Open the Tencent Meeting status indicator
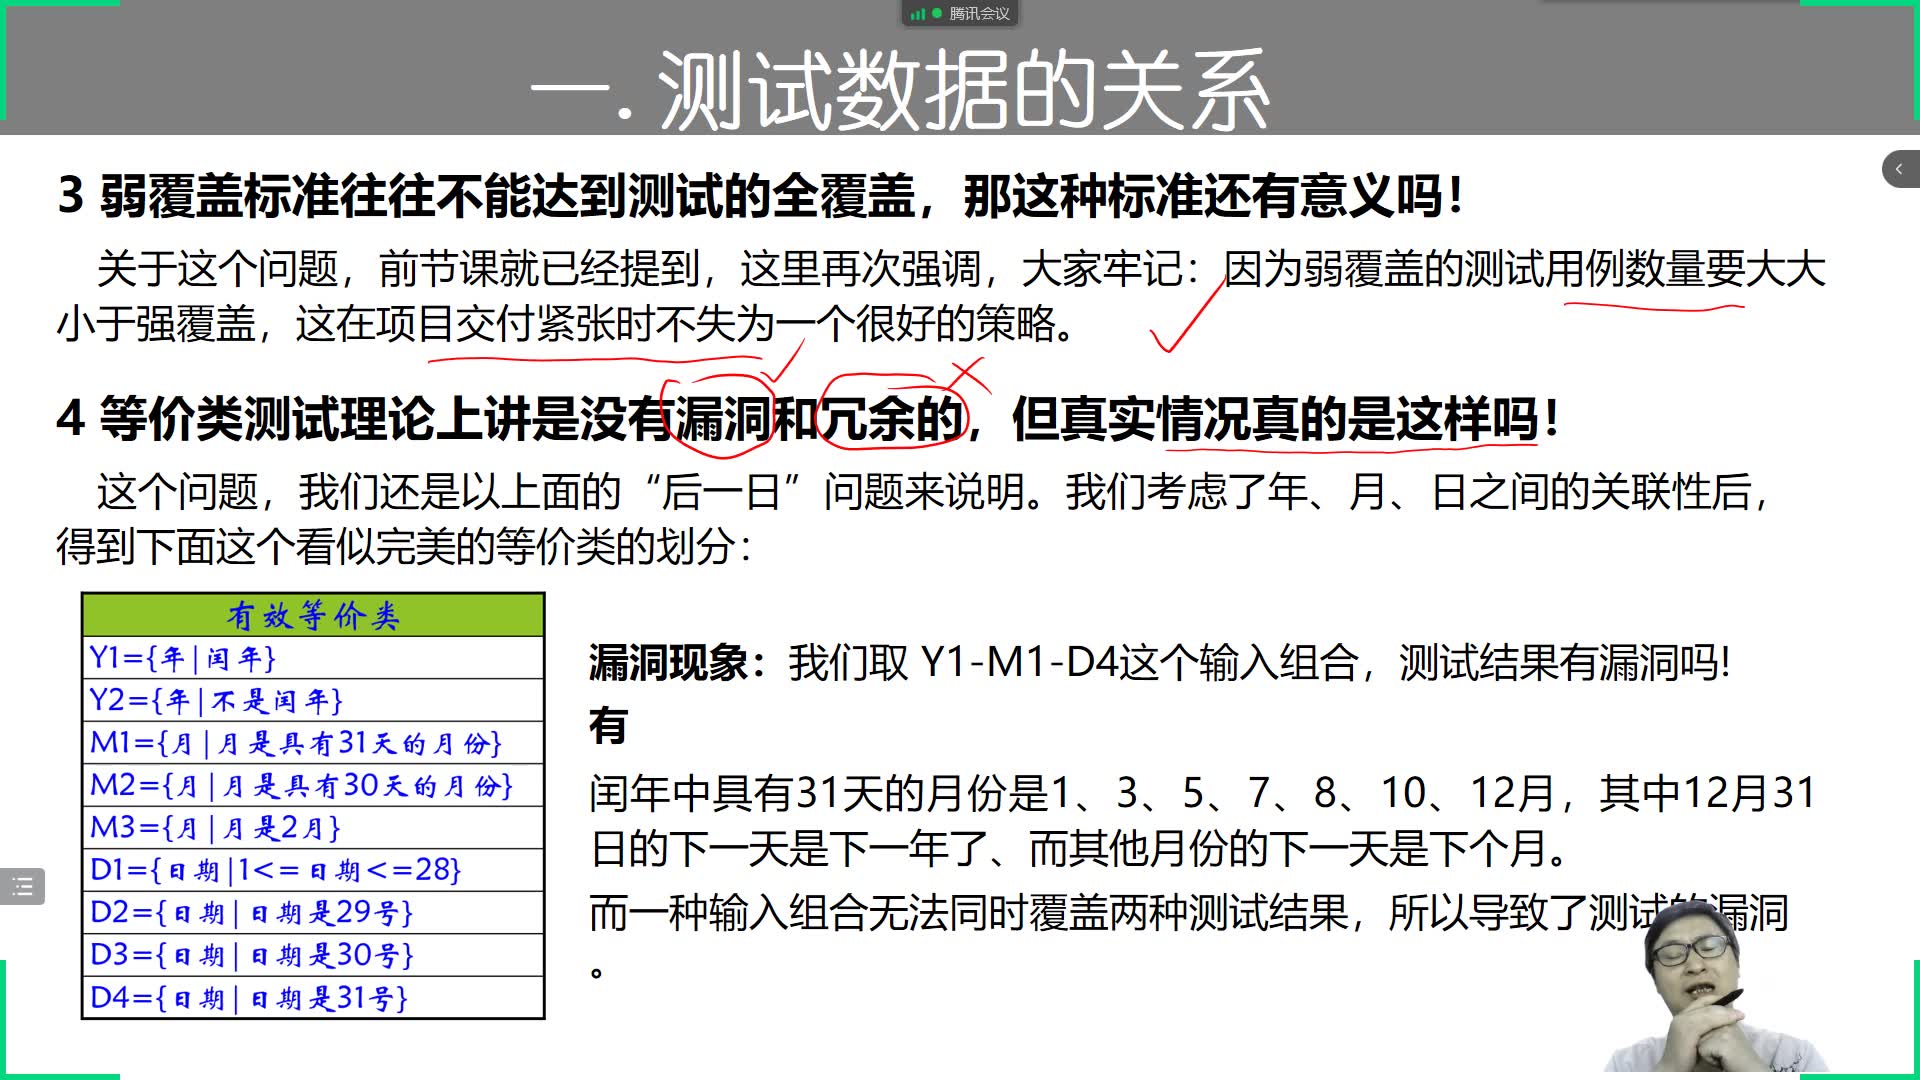 [x=960, y=13]
